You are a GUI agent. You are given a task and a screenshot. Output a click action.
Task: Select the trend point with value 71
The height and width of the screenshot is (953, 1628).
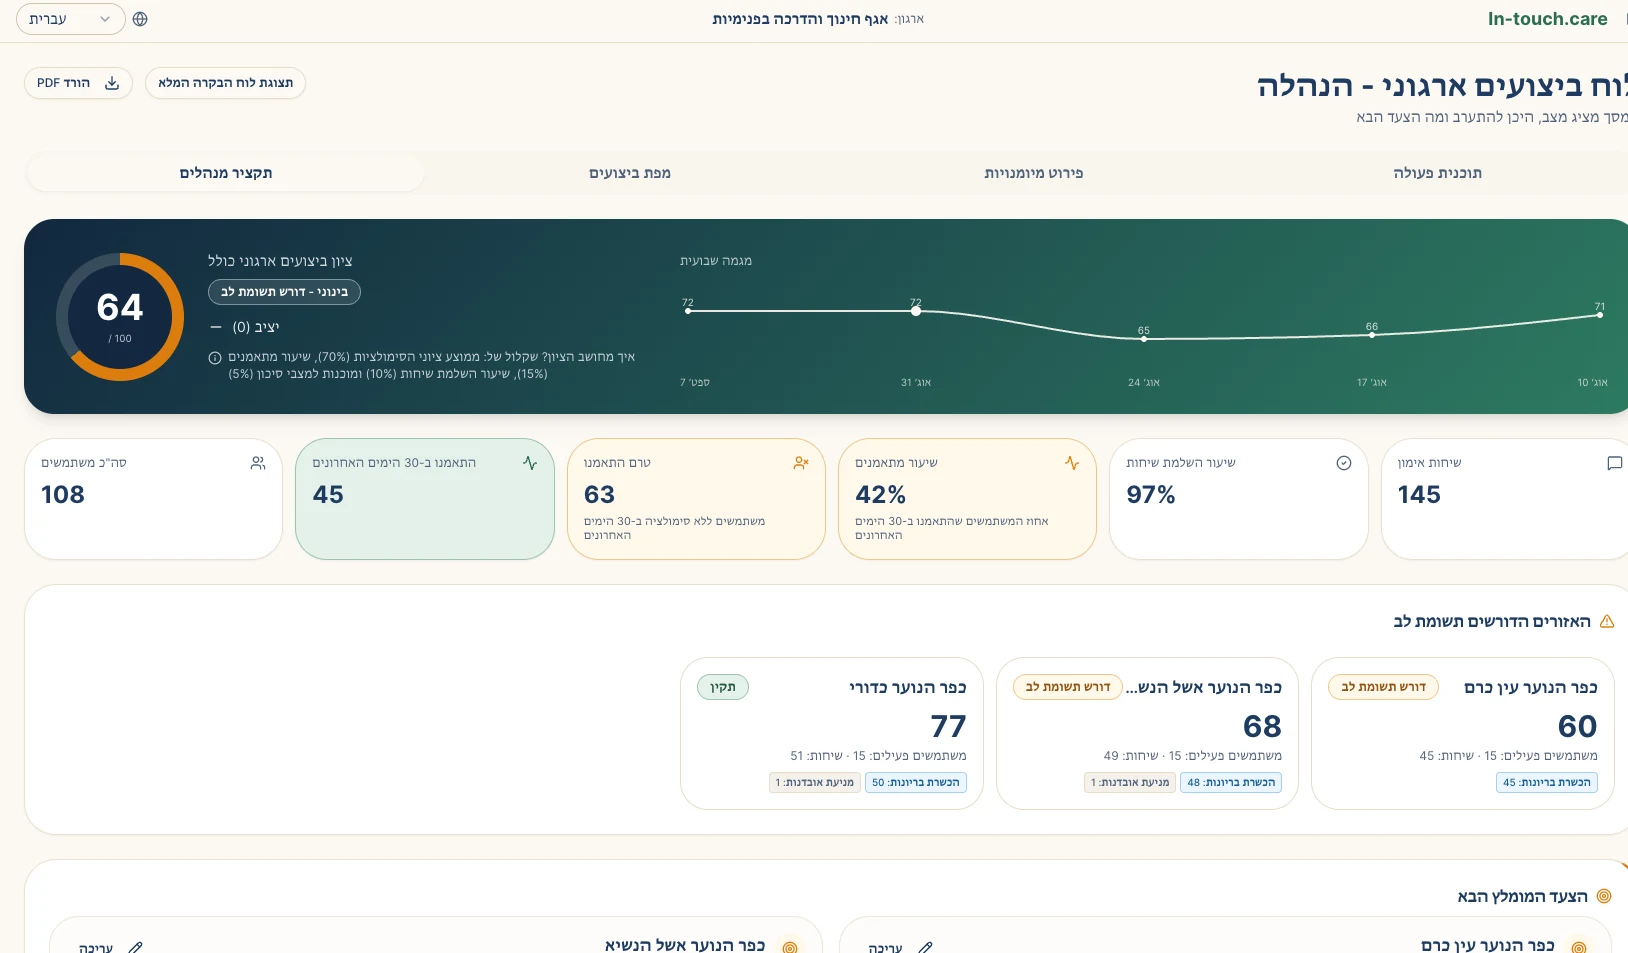pos(1600,315)
